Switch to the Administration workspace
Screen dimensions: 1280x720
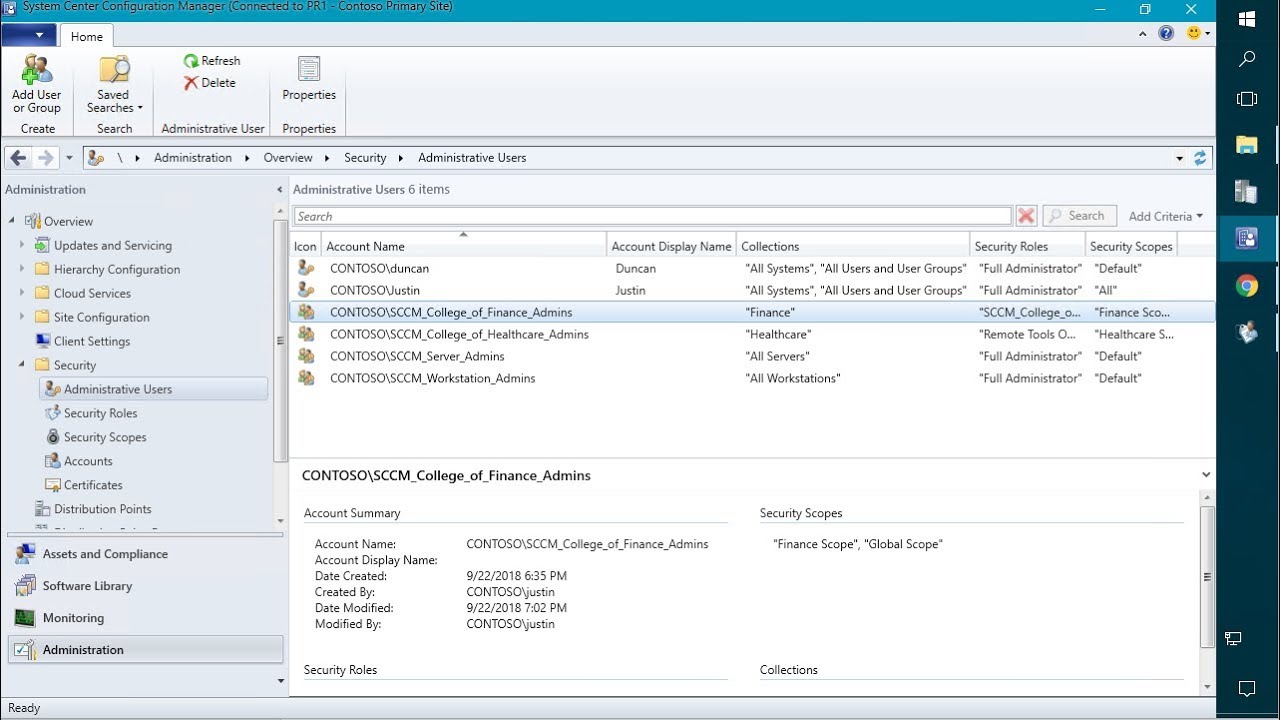(146, 650)
